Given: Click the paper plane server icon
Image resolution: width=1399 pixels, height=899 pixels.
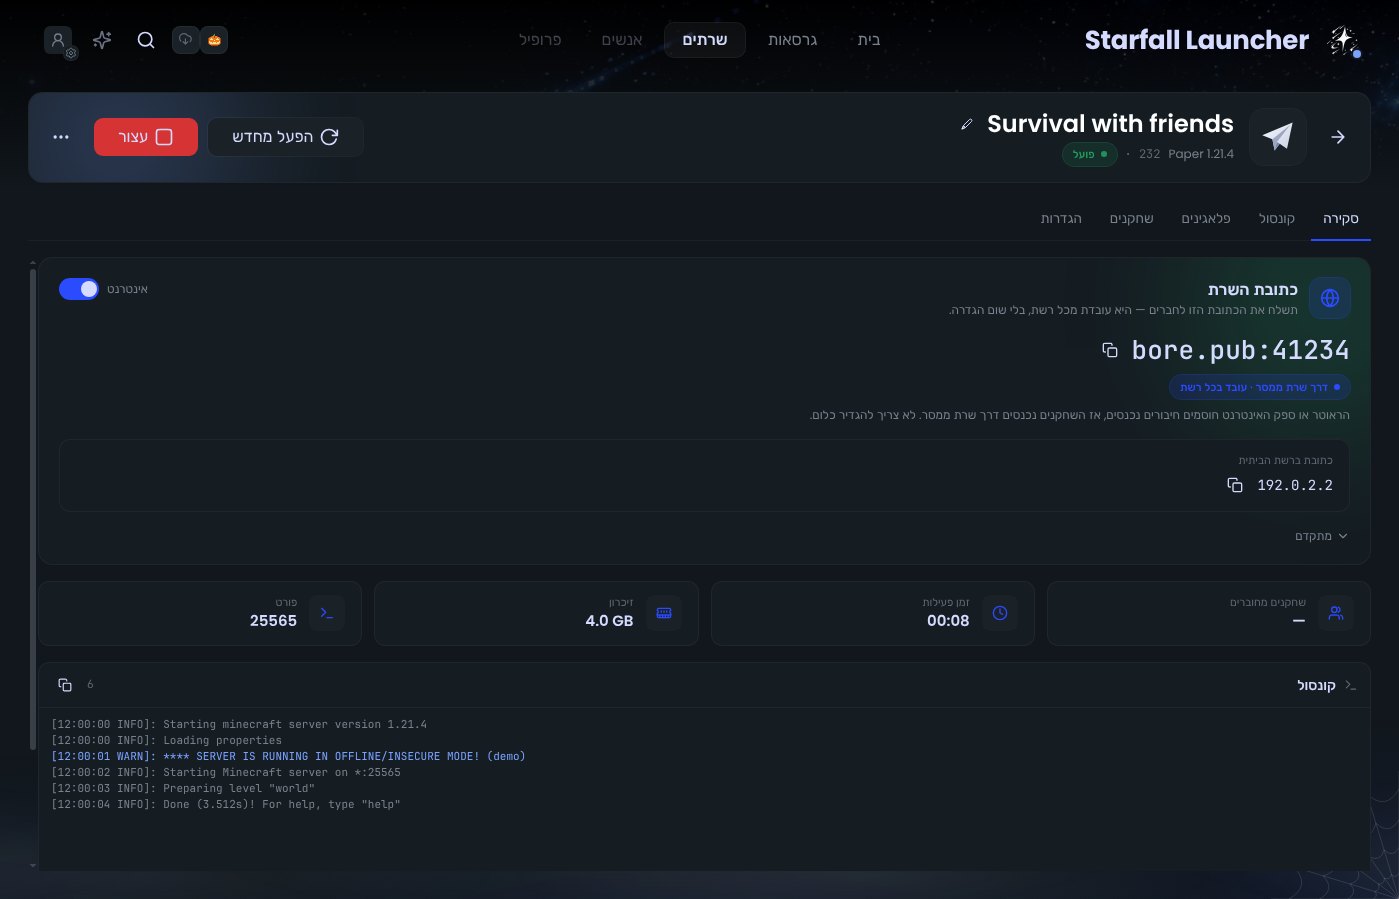Looking at the screenshot, I should point(1278,137).
